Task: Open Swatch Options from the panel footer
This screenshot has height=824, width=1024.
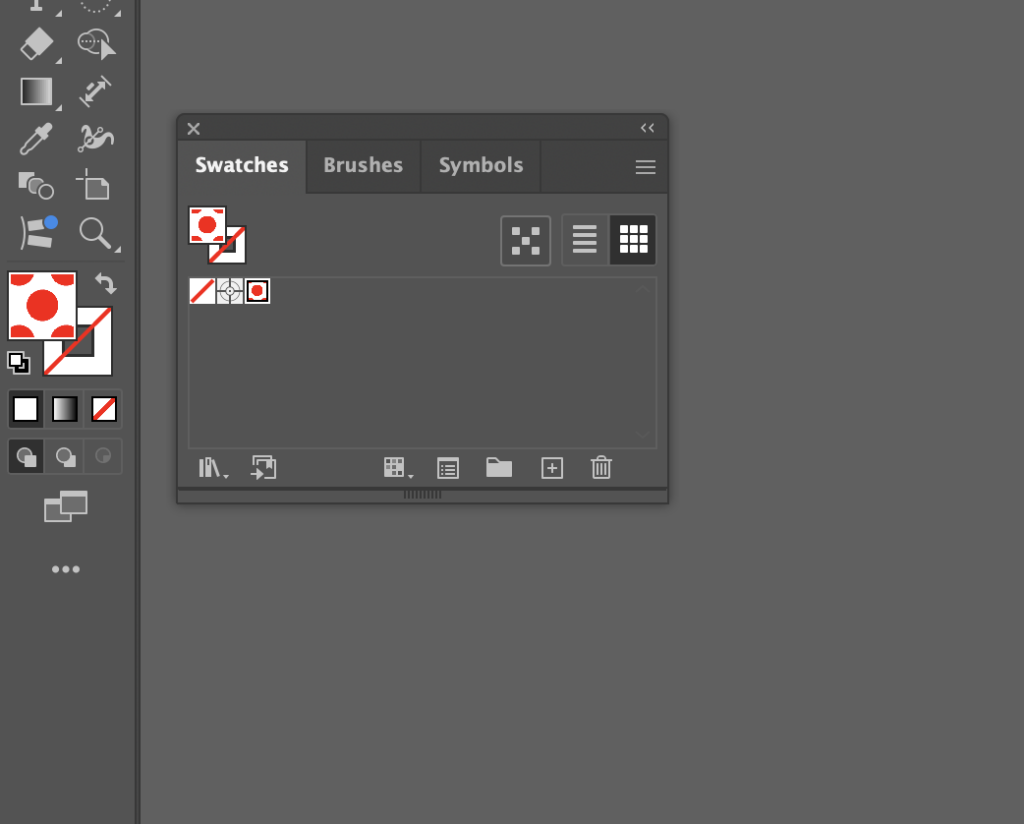Action: (x=447, y=468)
